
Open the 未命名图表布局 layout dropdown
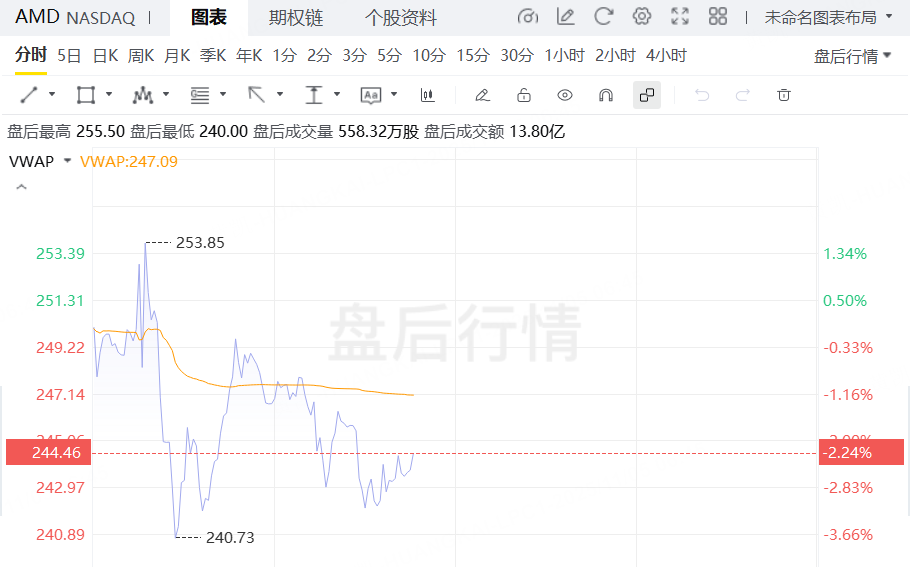click(x=828, y=17)
